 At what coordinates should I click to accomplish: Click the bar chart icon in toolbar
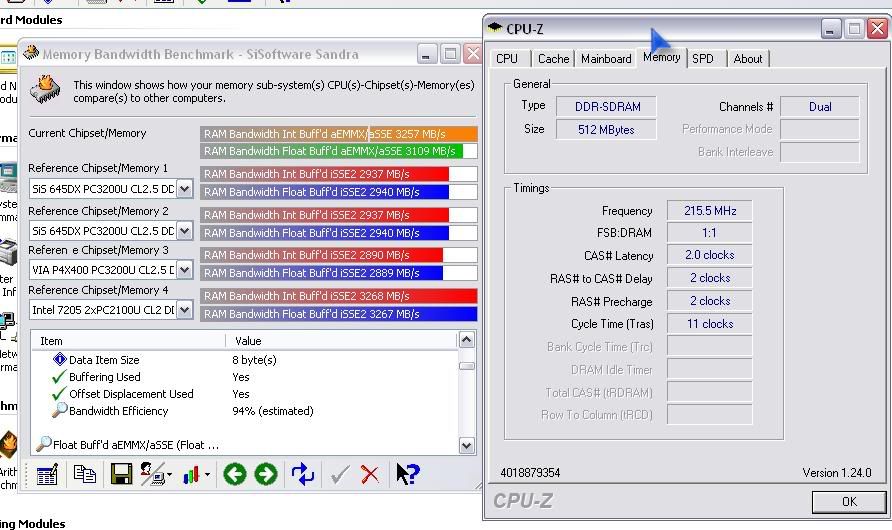(191, 475)
